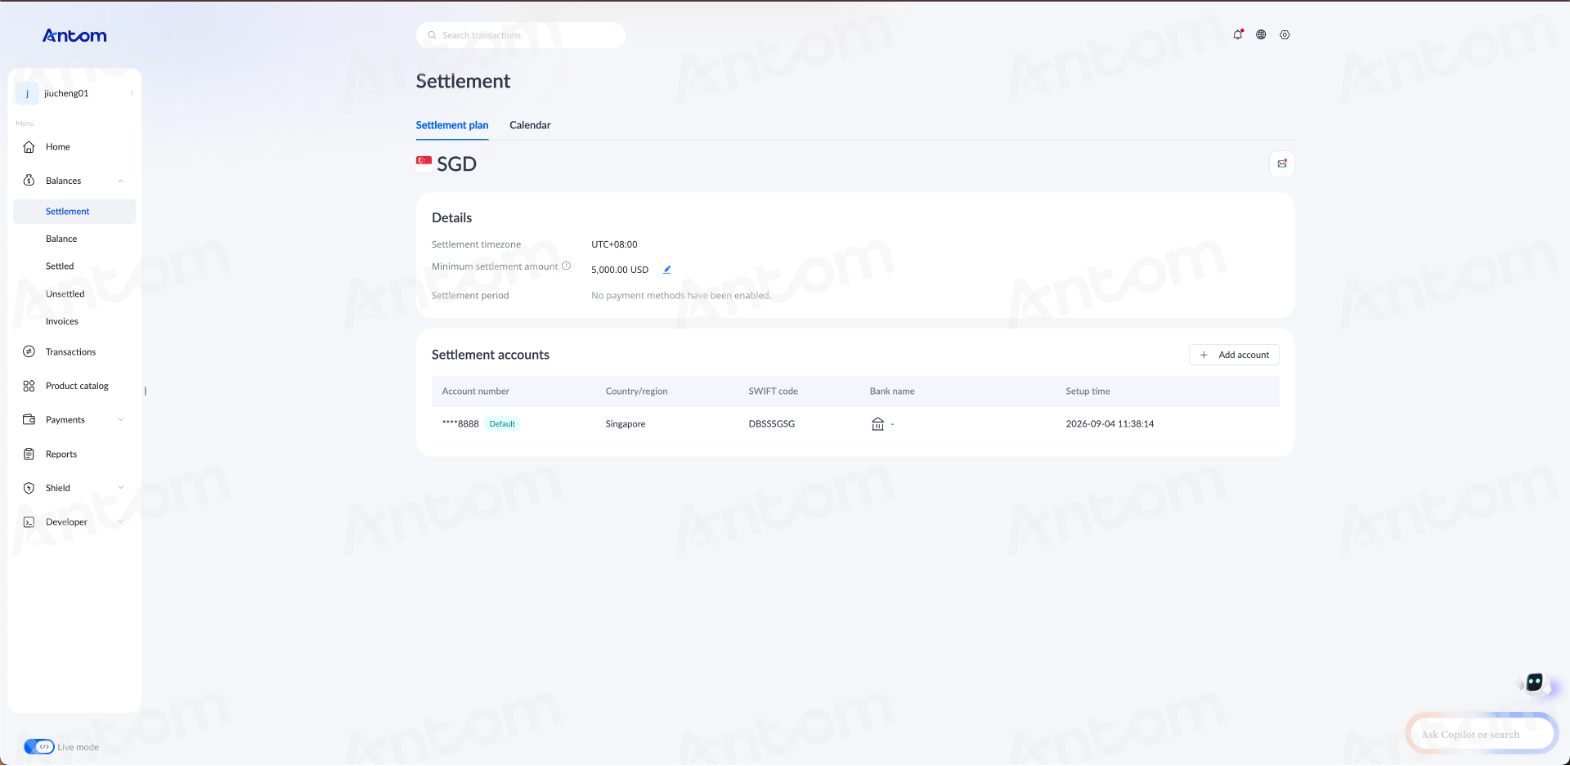Click the Country/region column header

coord(637,391)
